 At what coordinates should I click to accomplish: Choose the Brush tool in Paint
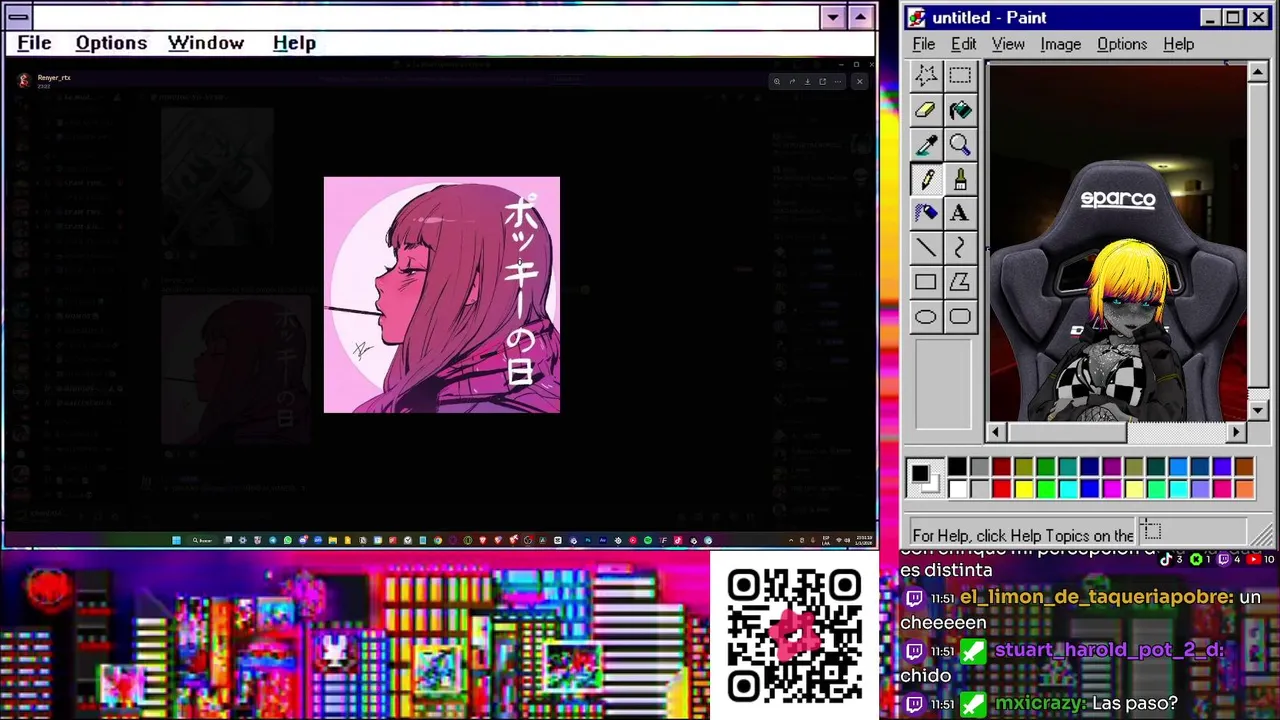[960, 179]
